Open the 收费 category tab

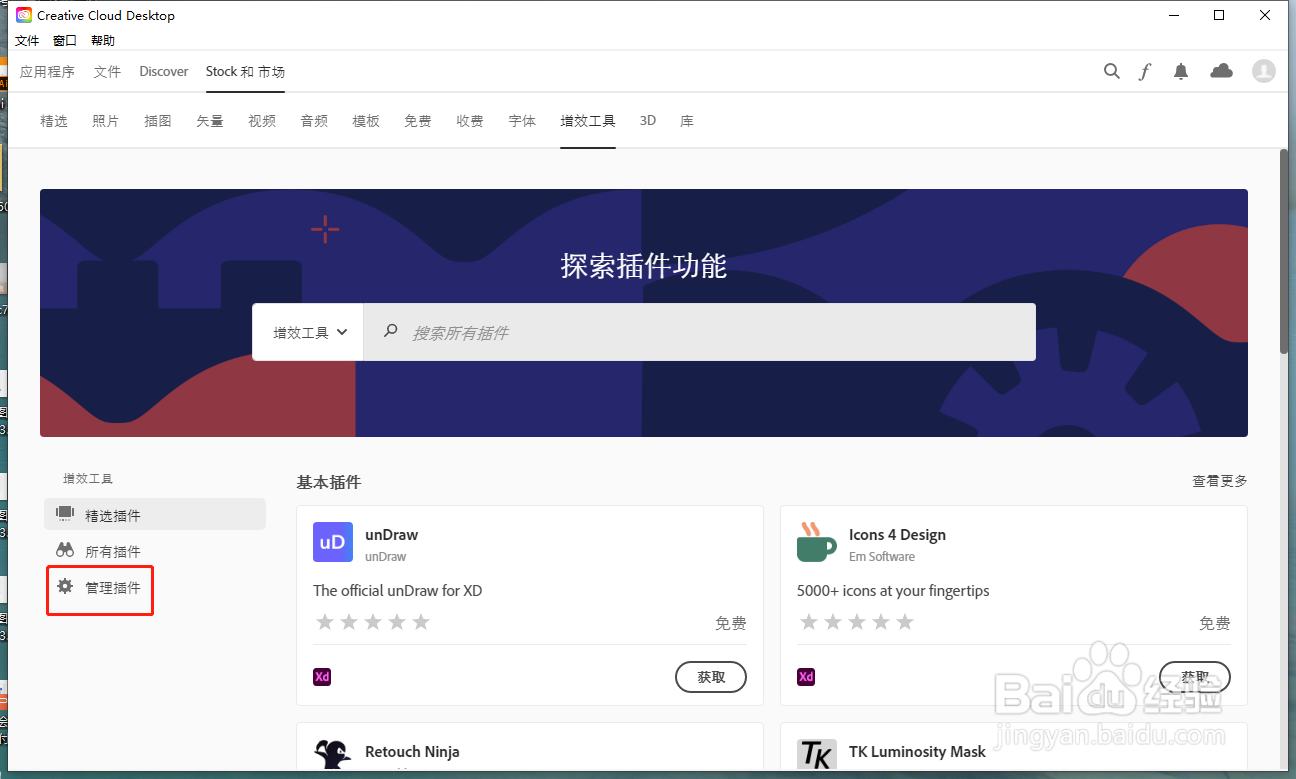point(470,121)
